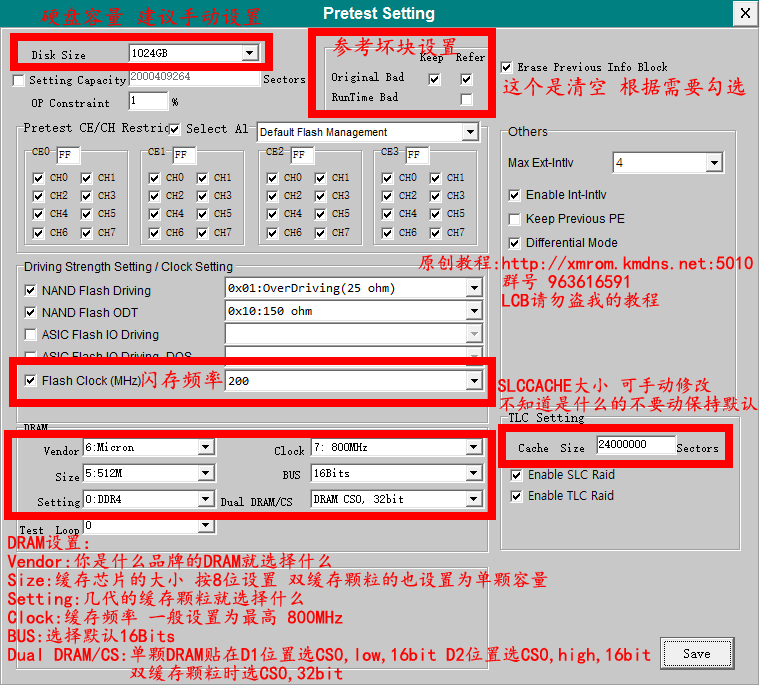Click the OP Constraint input field
Screen dimensions: 760x686
[147, 101]
